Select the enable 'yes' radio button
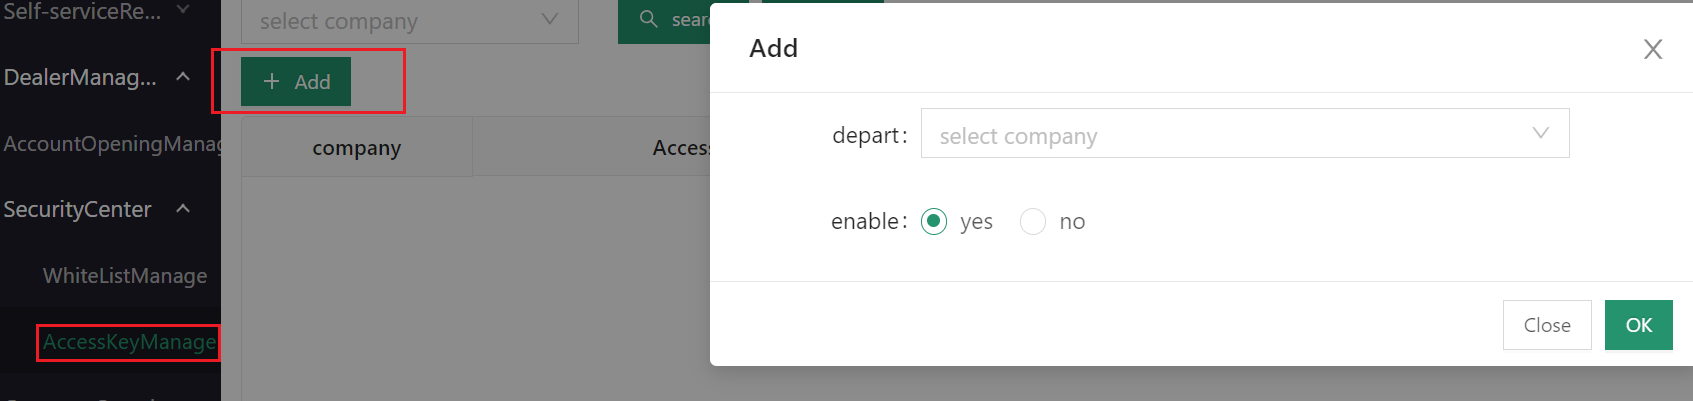Image resolution: width=1693 pixels, height=401 pixels. tap(934, 221)
